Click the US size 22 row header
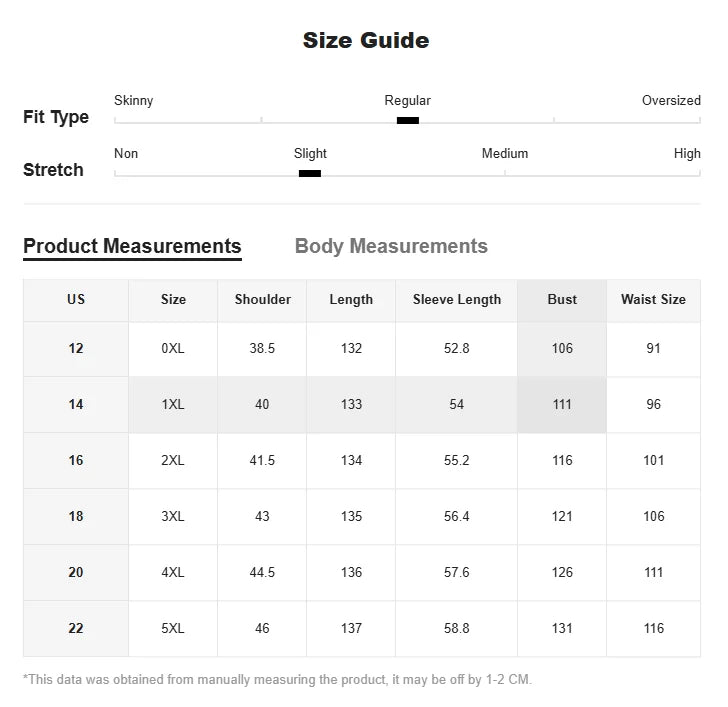728x707 pixels. [x=76, y=628]
